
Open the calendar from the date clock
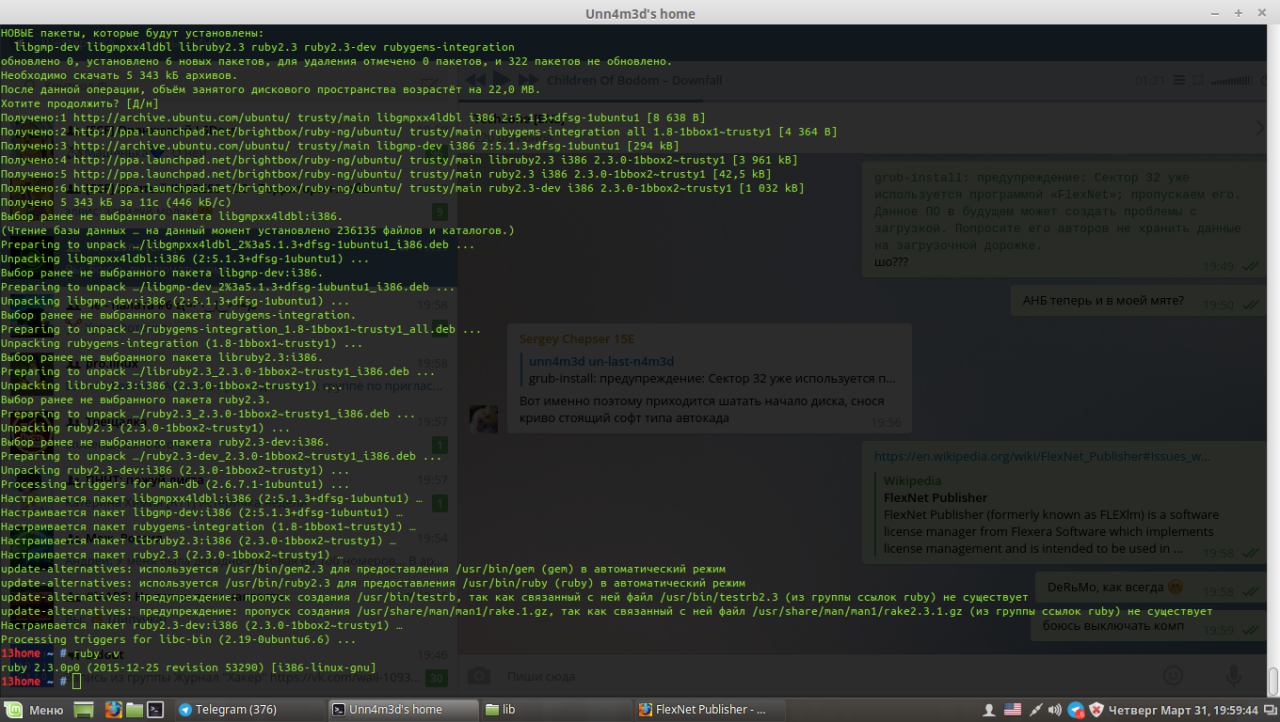(x=1182, y=710)
